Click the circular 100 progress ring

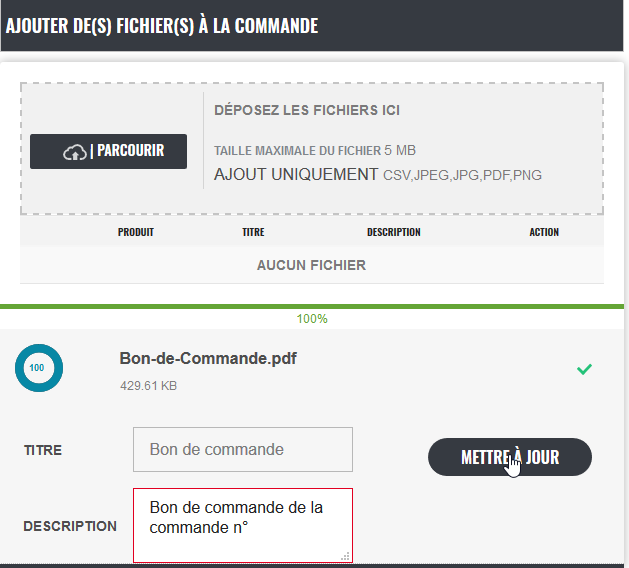click(x=39, y=368)
